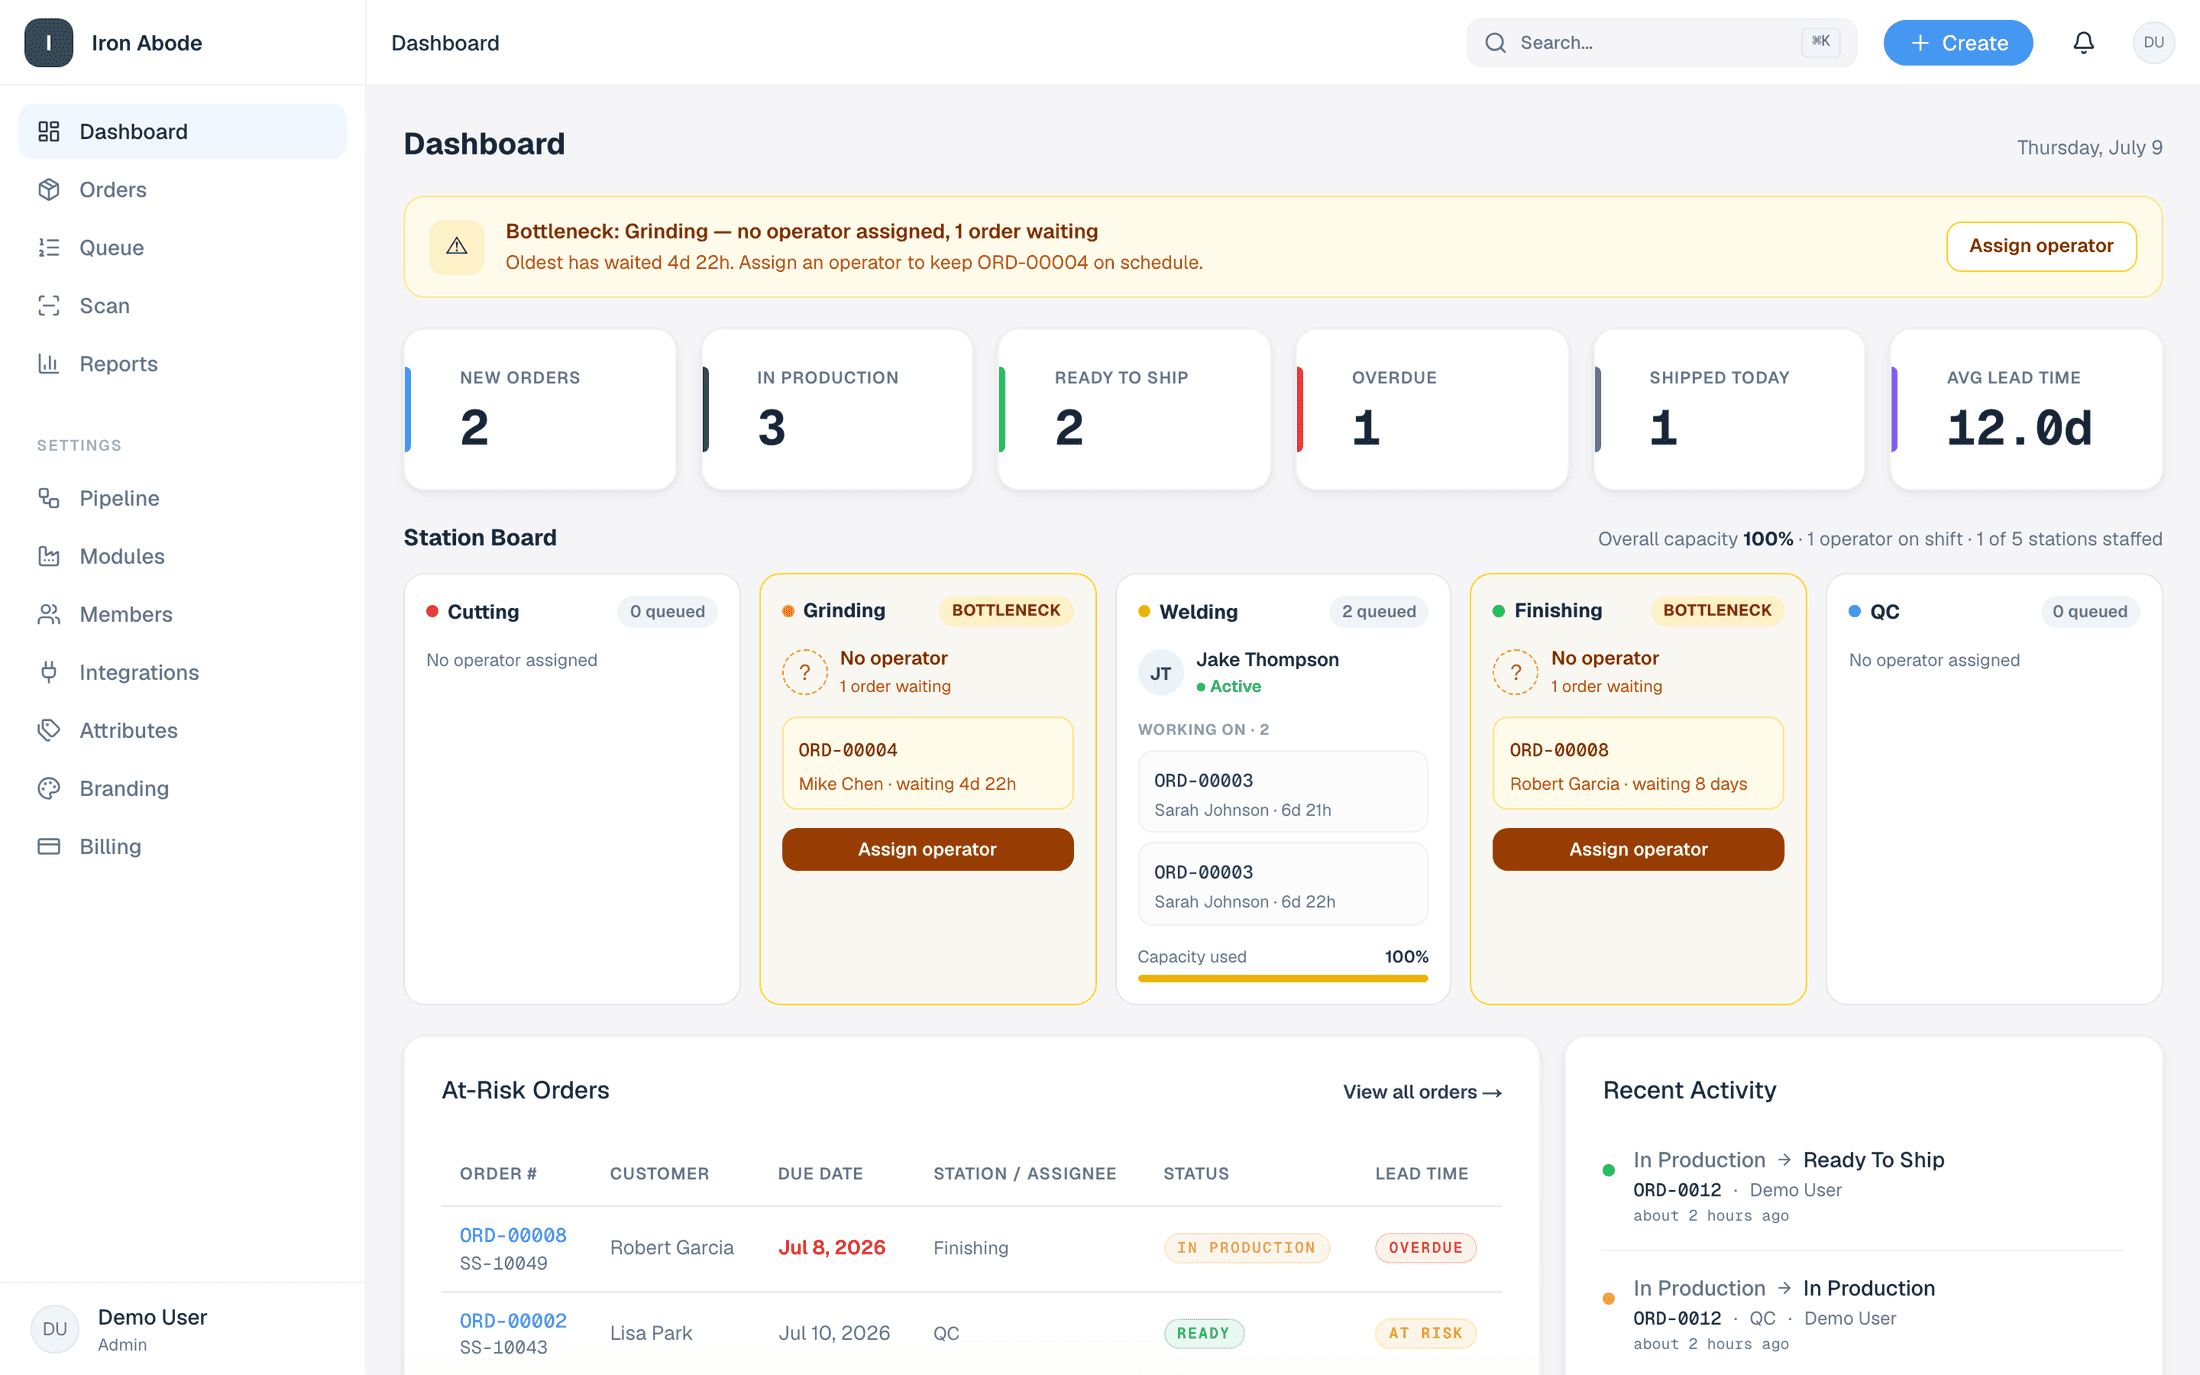Screen dimensions: 2200x1375
Task: Click the Queue list icon
Action: (49, 247)
